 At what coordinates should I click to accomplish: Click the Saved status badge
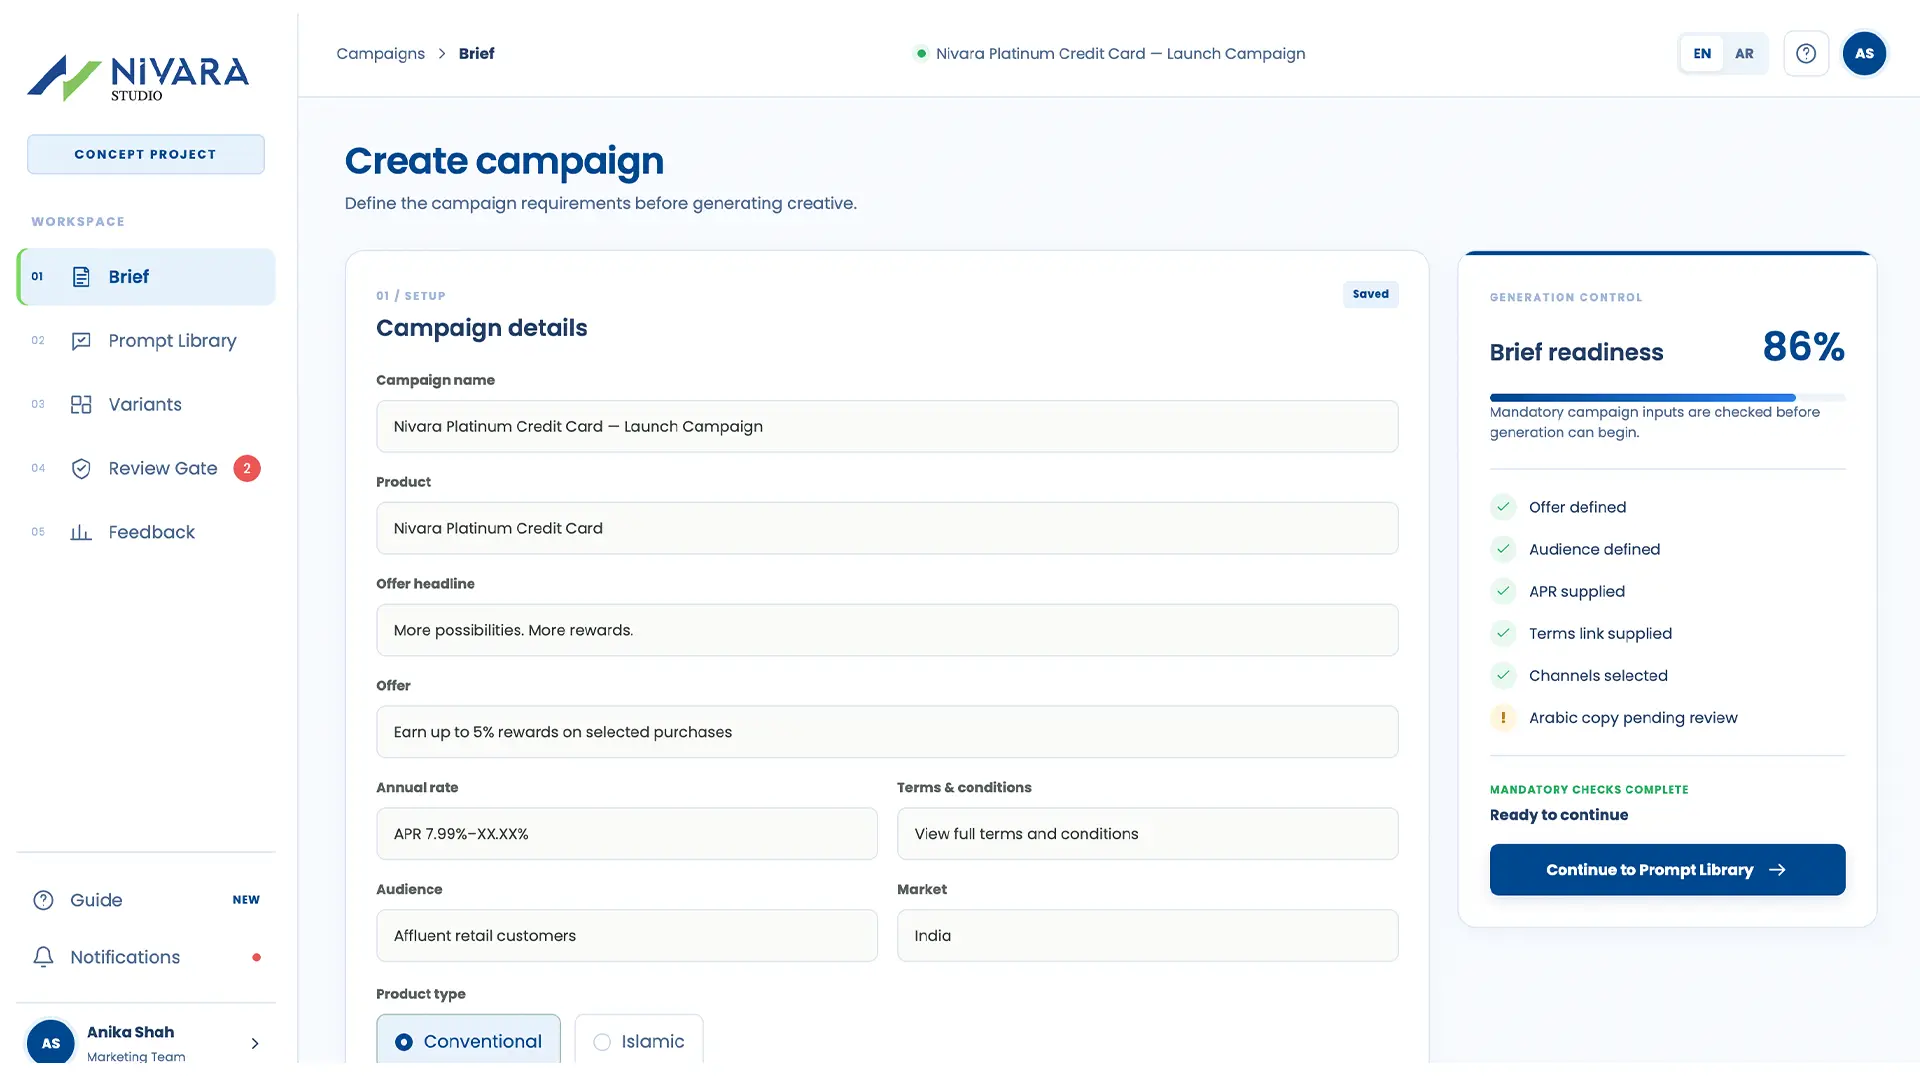(x=1370, y=294)
